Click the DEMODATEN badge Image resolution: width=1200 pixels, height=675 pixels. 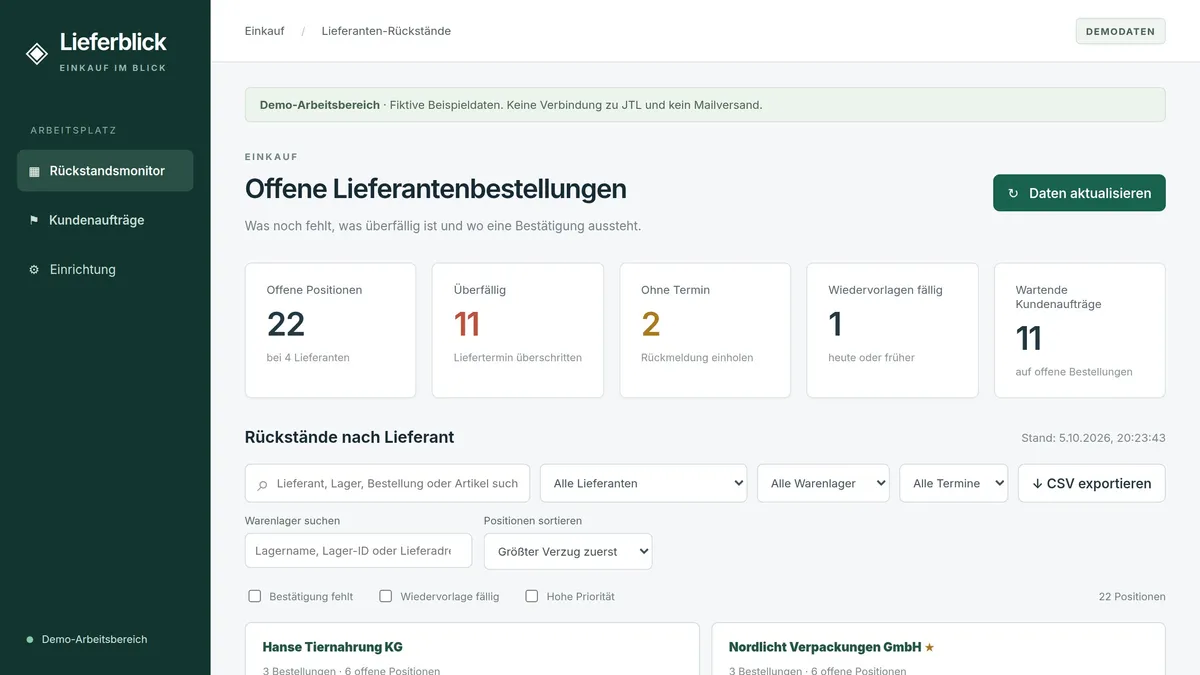[x=1121, y=31]
